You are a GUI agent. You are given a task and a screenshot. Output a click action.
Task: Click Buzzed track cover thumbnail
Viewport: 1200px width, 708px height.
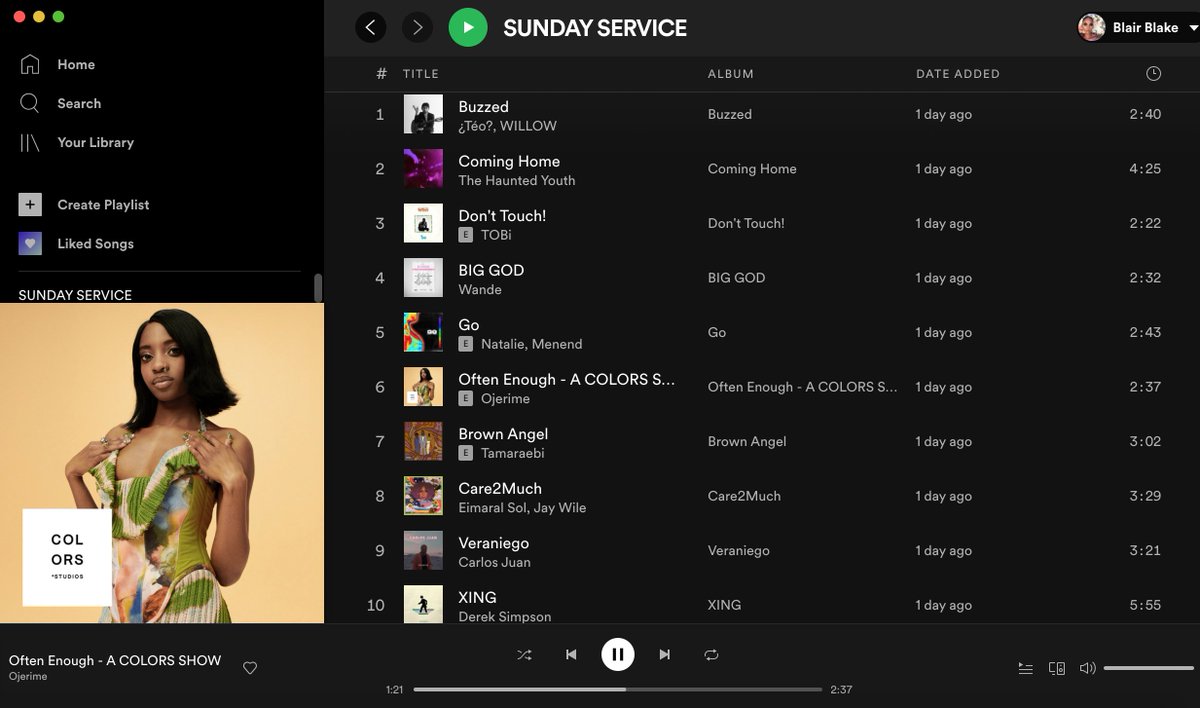[423, 115]
